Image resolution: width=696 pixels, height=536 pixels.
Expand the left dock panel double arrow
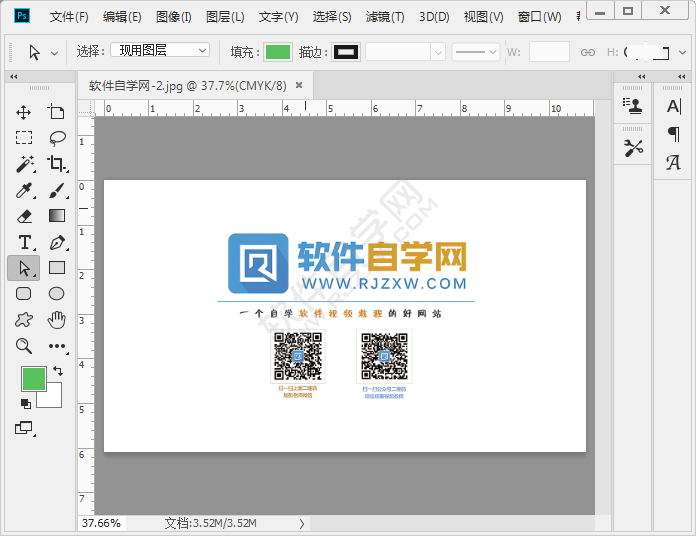(x=641, y=76)
